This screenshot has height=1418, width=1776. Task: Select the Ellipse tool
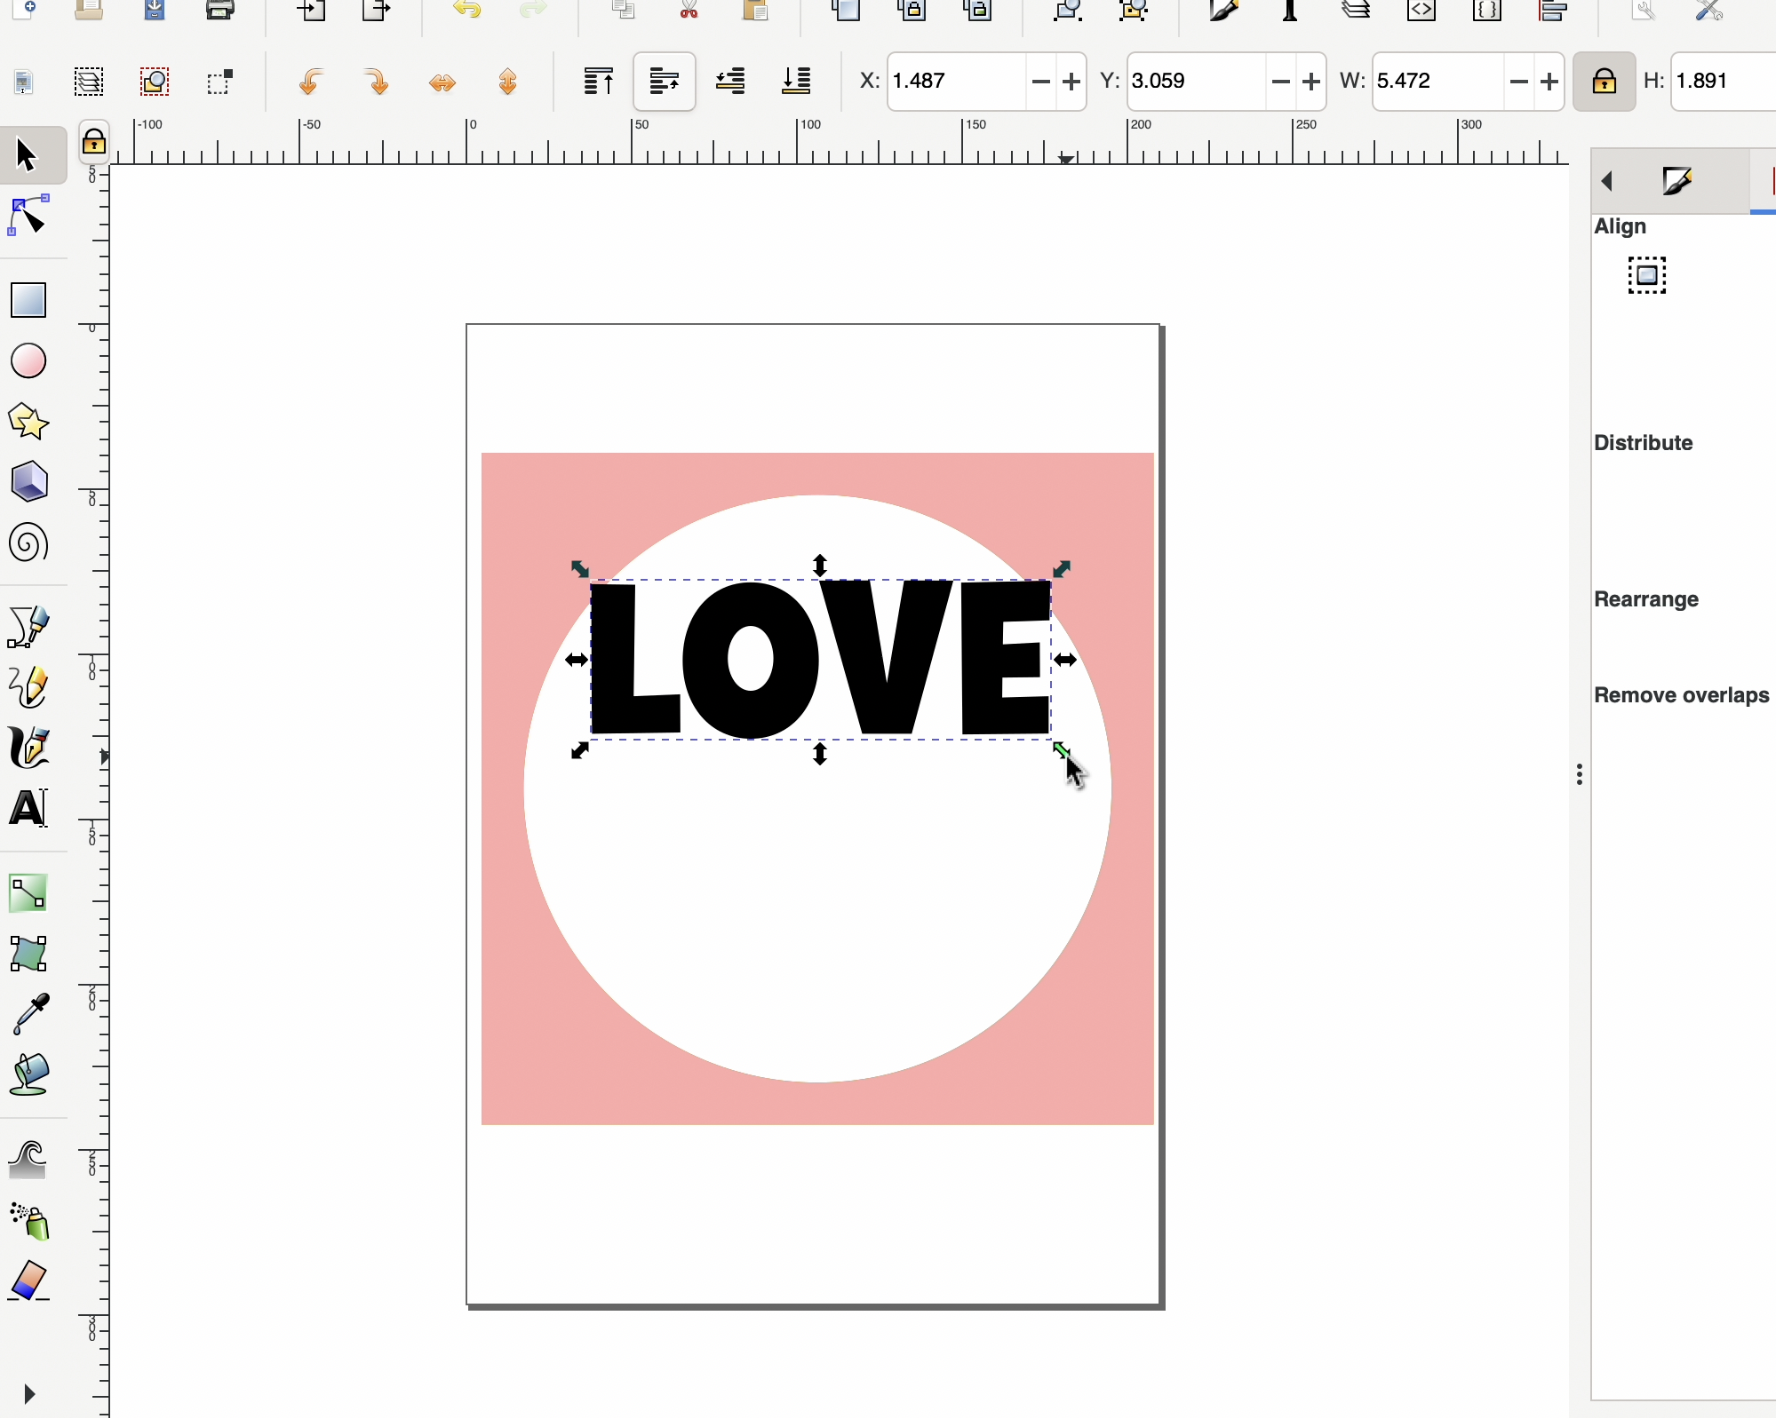coord(28,361)
